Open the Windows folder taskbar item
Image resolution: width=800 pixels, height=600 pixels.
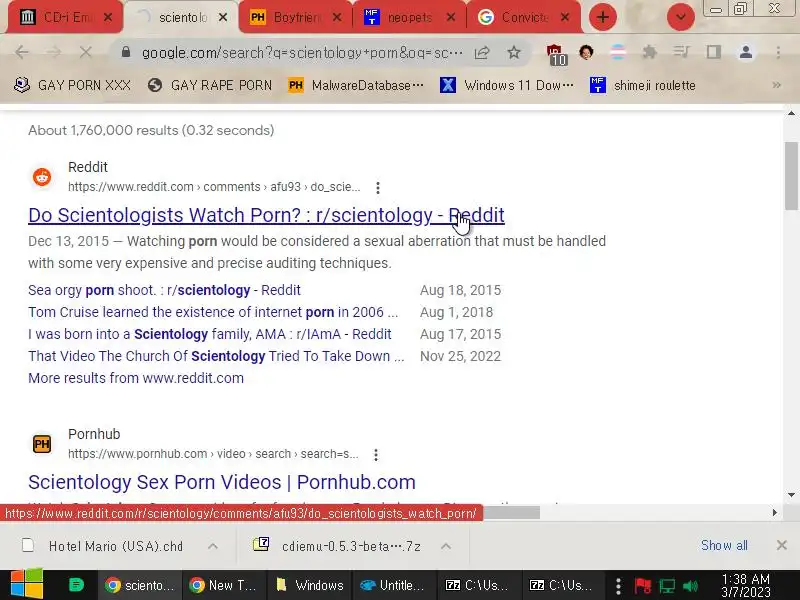pos(309,585)
